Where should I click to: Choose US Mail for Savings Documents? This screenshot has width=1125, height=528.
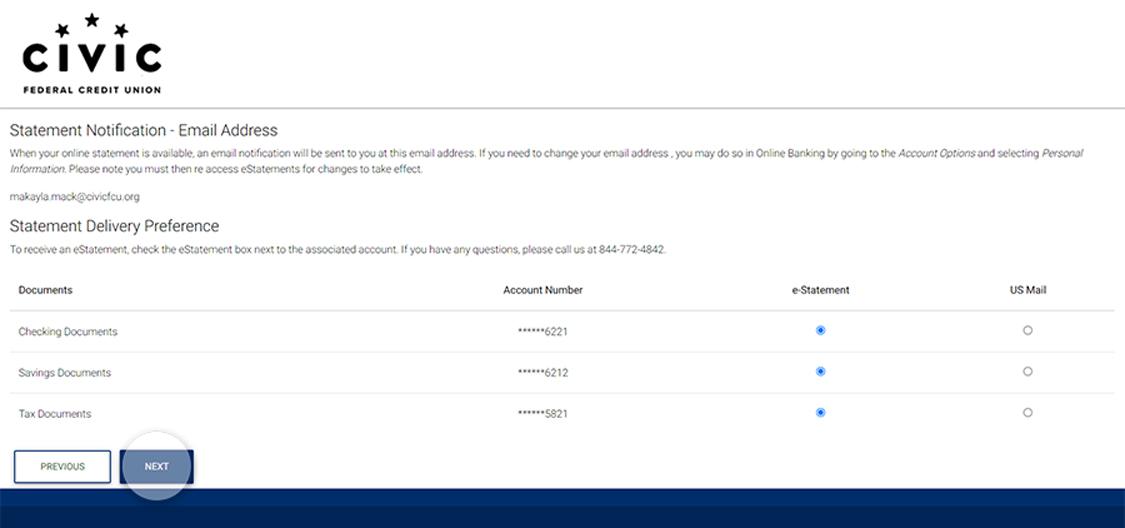click(x=1027, y=372)
